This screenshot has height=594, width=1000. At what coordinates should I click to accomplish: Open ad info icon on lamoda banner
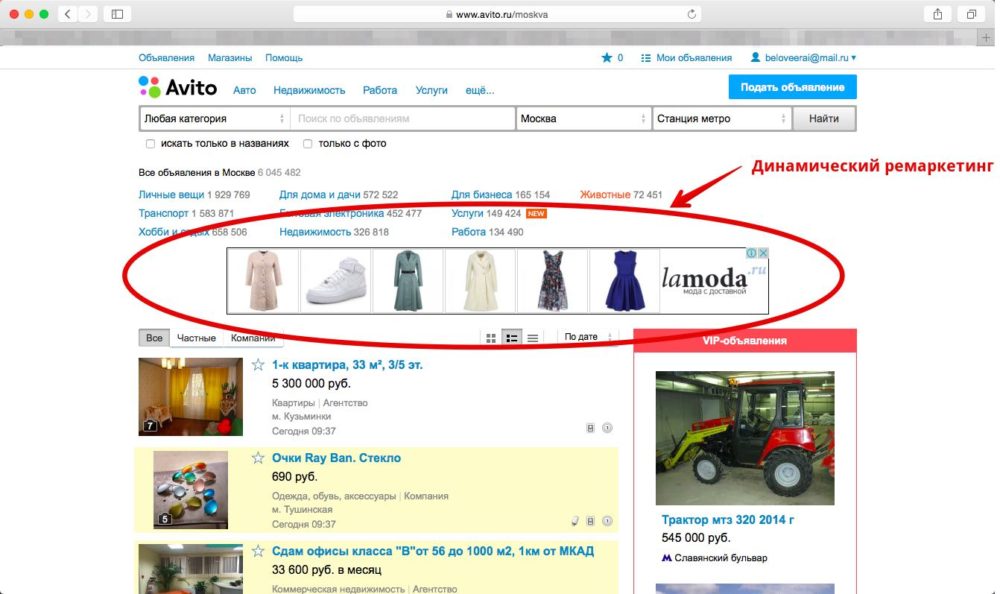pos(752,253)
